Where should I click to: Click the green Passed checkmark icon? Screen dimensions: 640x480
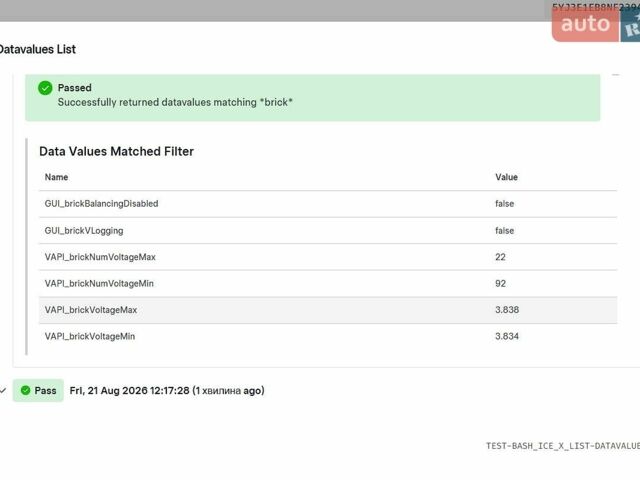point(45,88)
